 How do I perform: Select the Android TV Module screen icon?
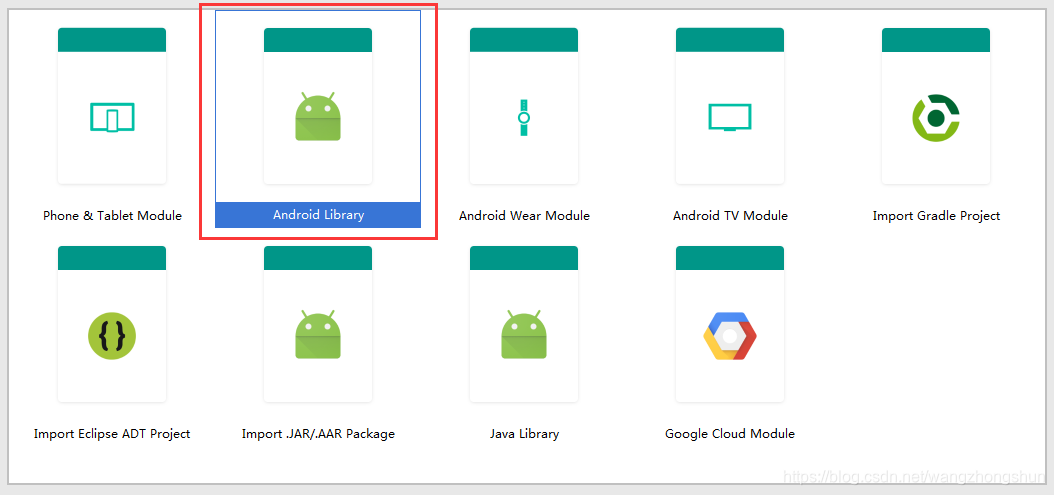pyautogui.click(x=730, y=117)
